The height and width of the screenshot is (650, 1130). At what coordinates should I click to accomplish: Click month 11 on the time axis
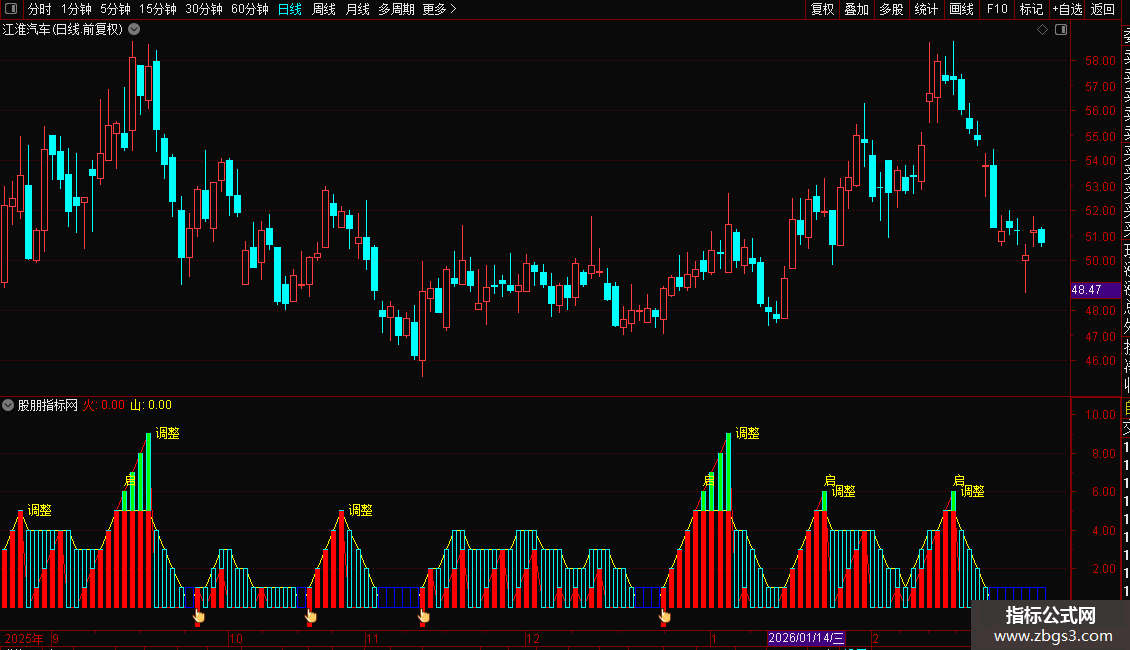372,638
